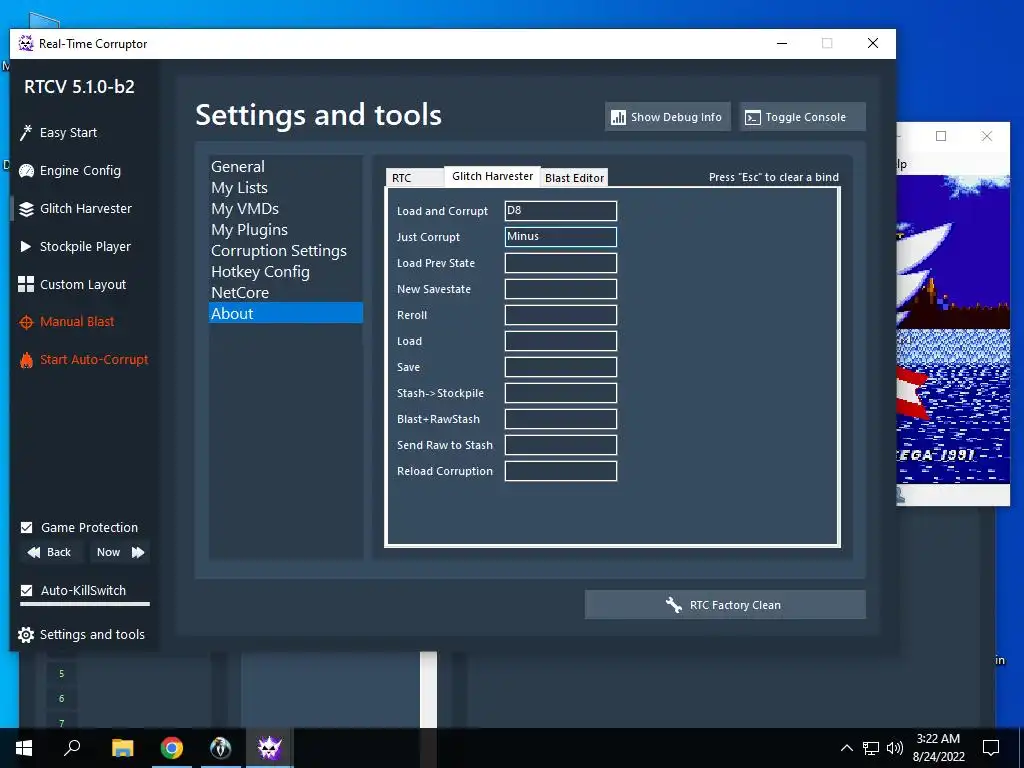The height and width of the screenshot is (768, 1024).
Task: Open Engine Config panel
Action: (70, 170)
